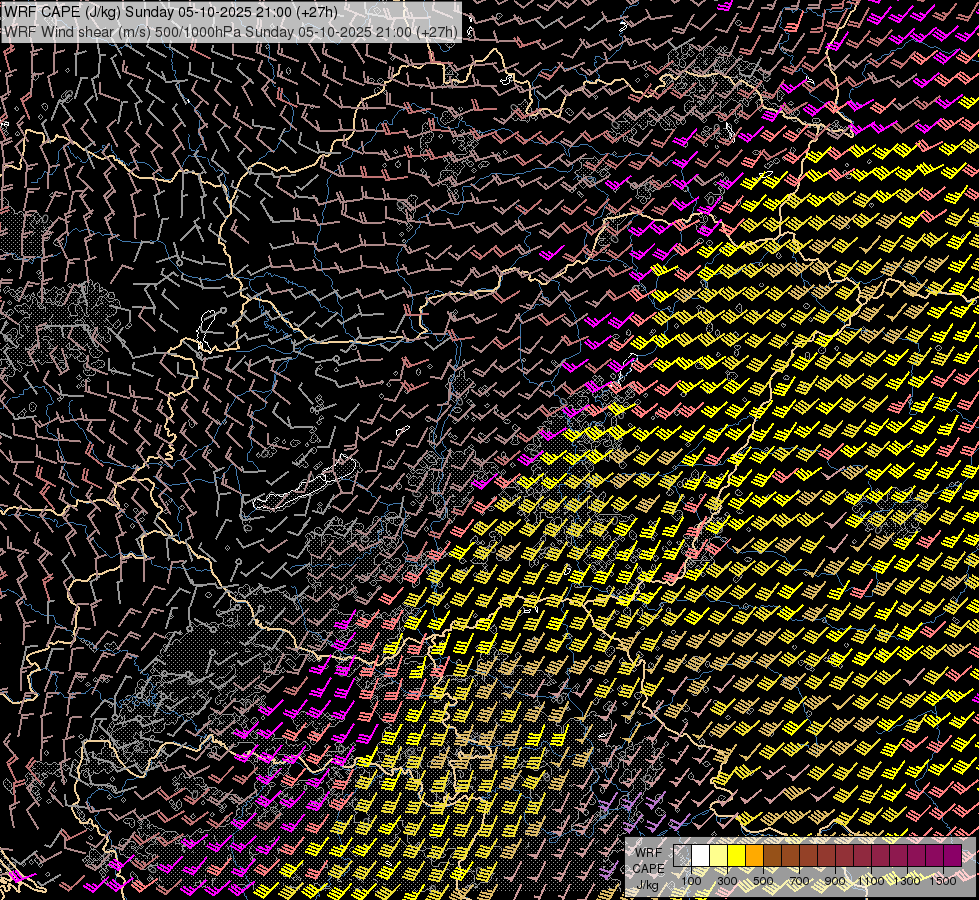Select the 900 legend scale value

click(x=835, y=881)
